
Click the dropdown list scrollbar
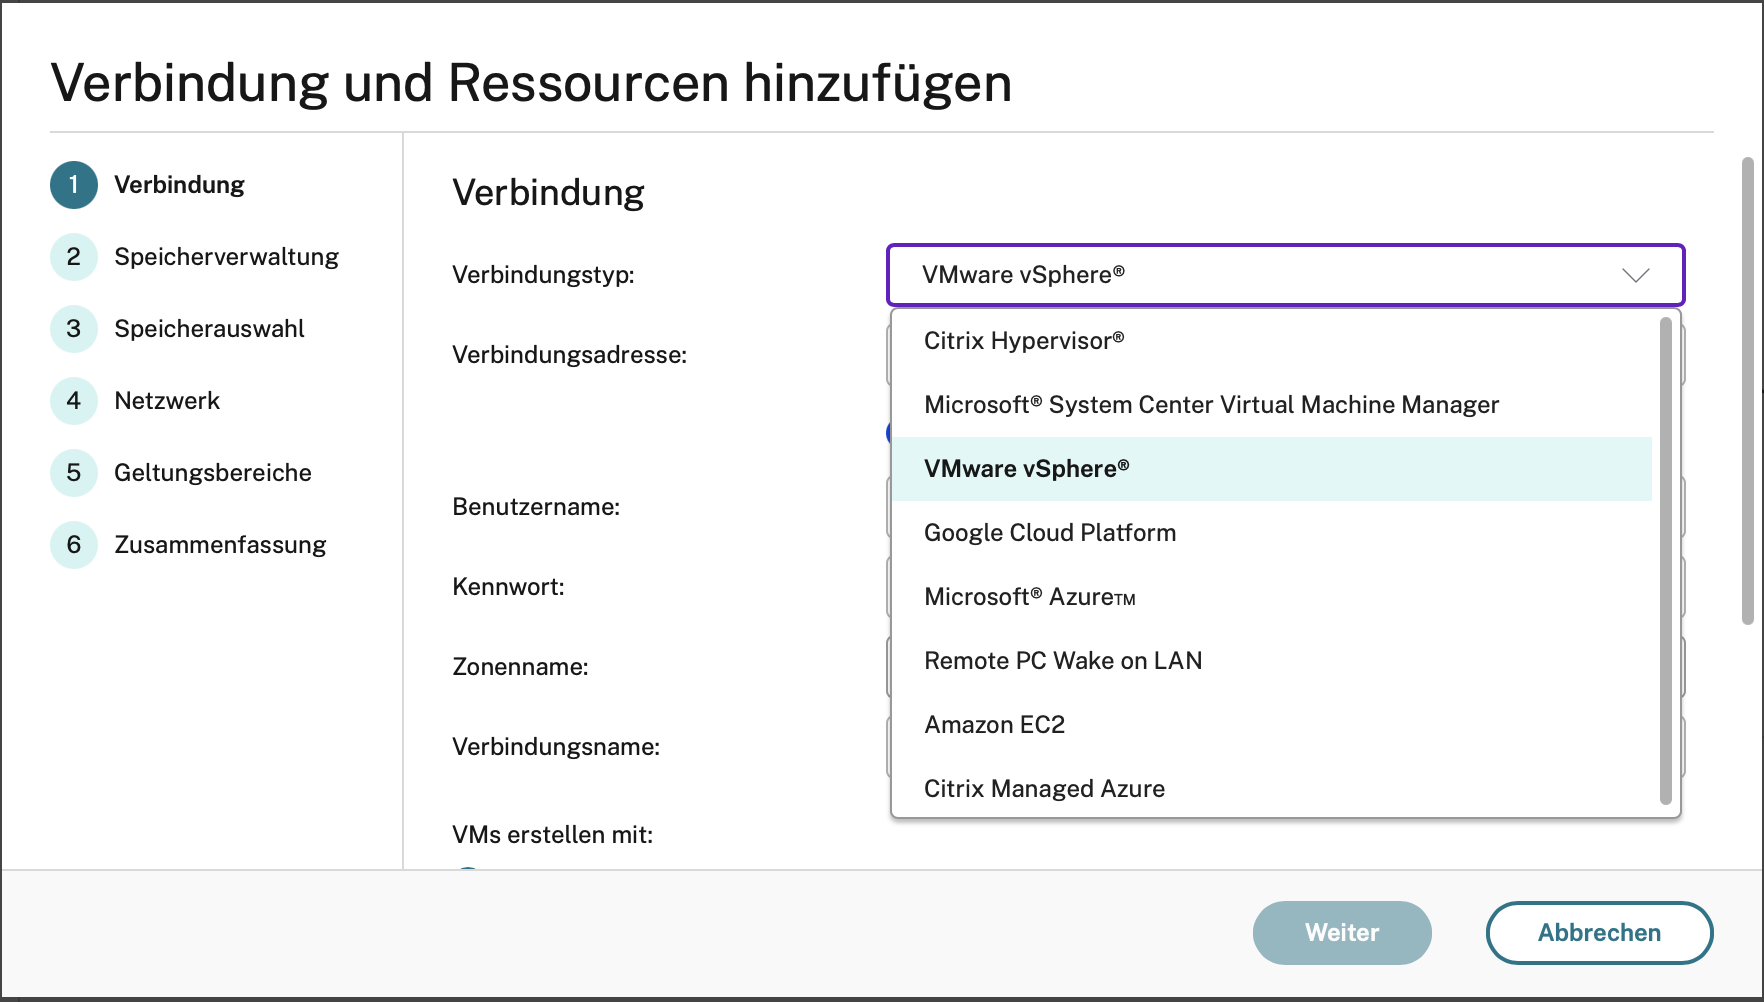[x=1666, y=561]
